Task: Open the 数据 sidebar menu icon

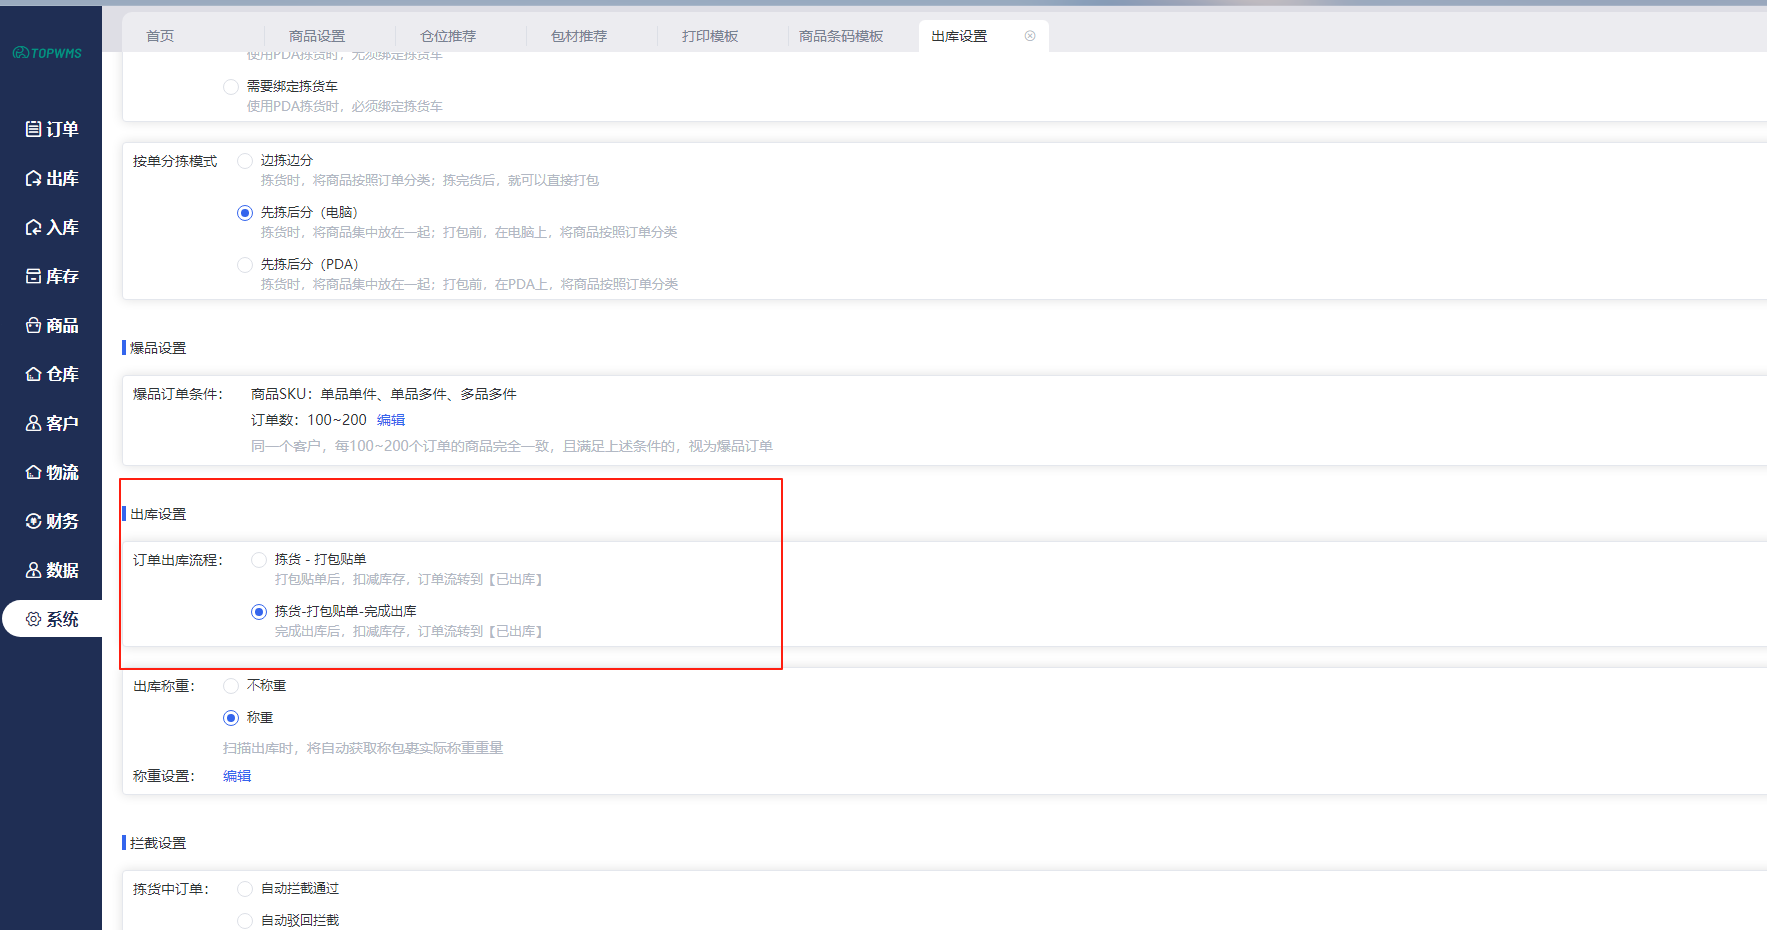Action: pyautogui.click(x=33, y=570)
